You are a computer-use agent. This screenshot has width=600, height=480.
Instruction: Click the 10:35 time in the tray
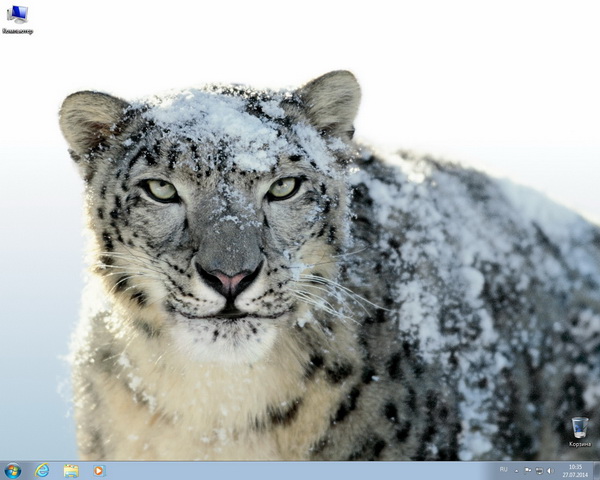tap(575, 466)
